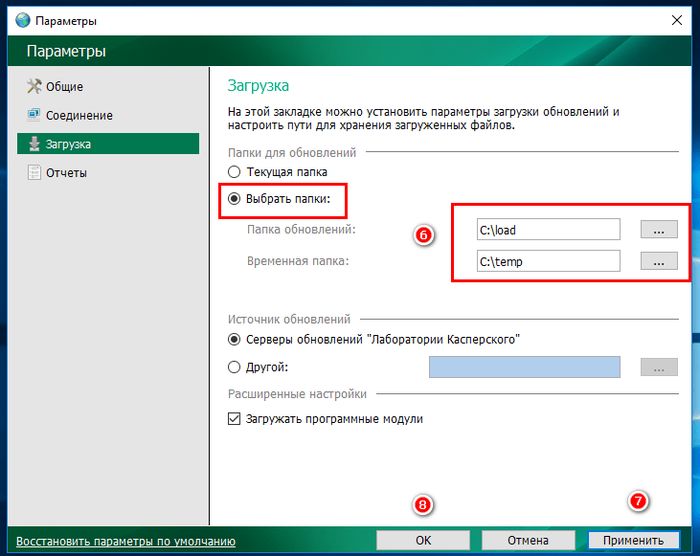This screenshot has height=556, width=700.
Task: Click the green Параметры header title
Action: [x=66, y=51]
